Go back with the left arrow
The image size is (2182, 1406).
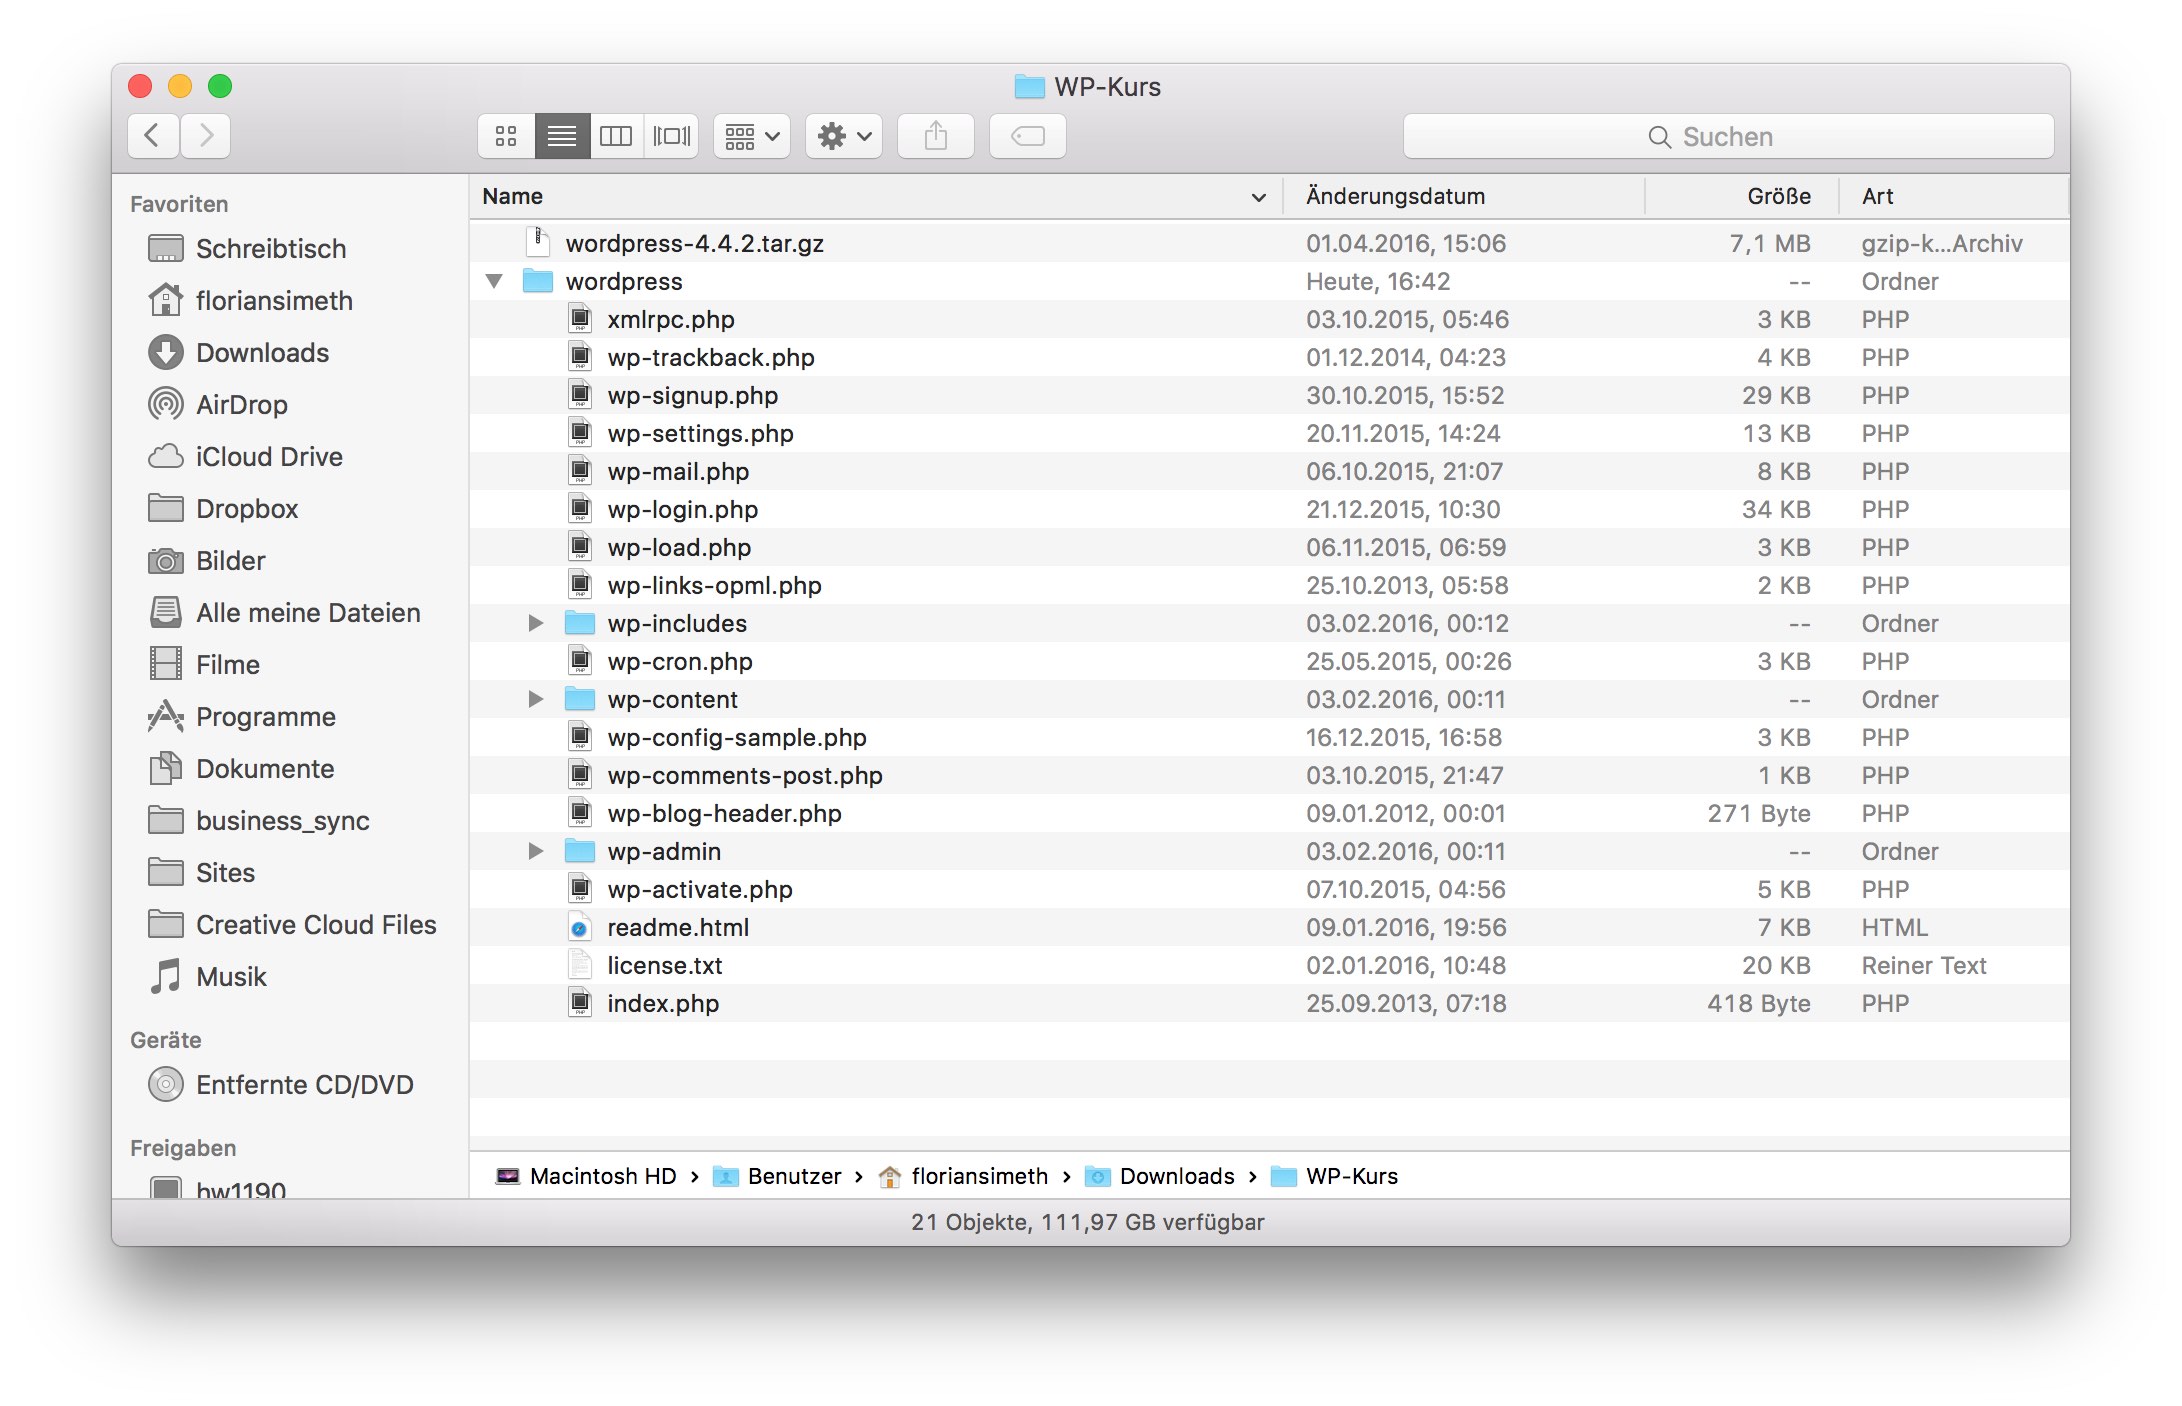[153, 136]
